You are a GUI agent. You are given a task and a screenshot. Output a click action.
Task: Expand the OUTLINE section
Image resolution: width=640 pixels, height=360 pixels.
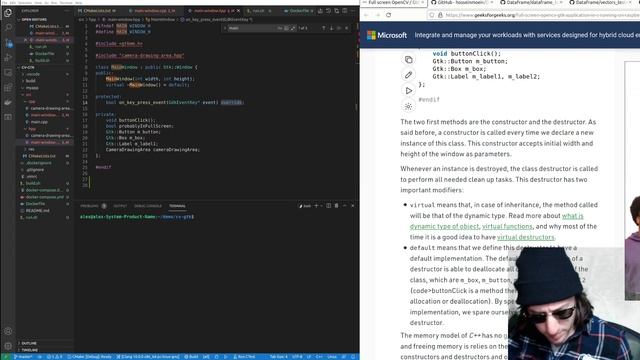[29, 343]
